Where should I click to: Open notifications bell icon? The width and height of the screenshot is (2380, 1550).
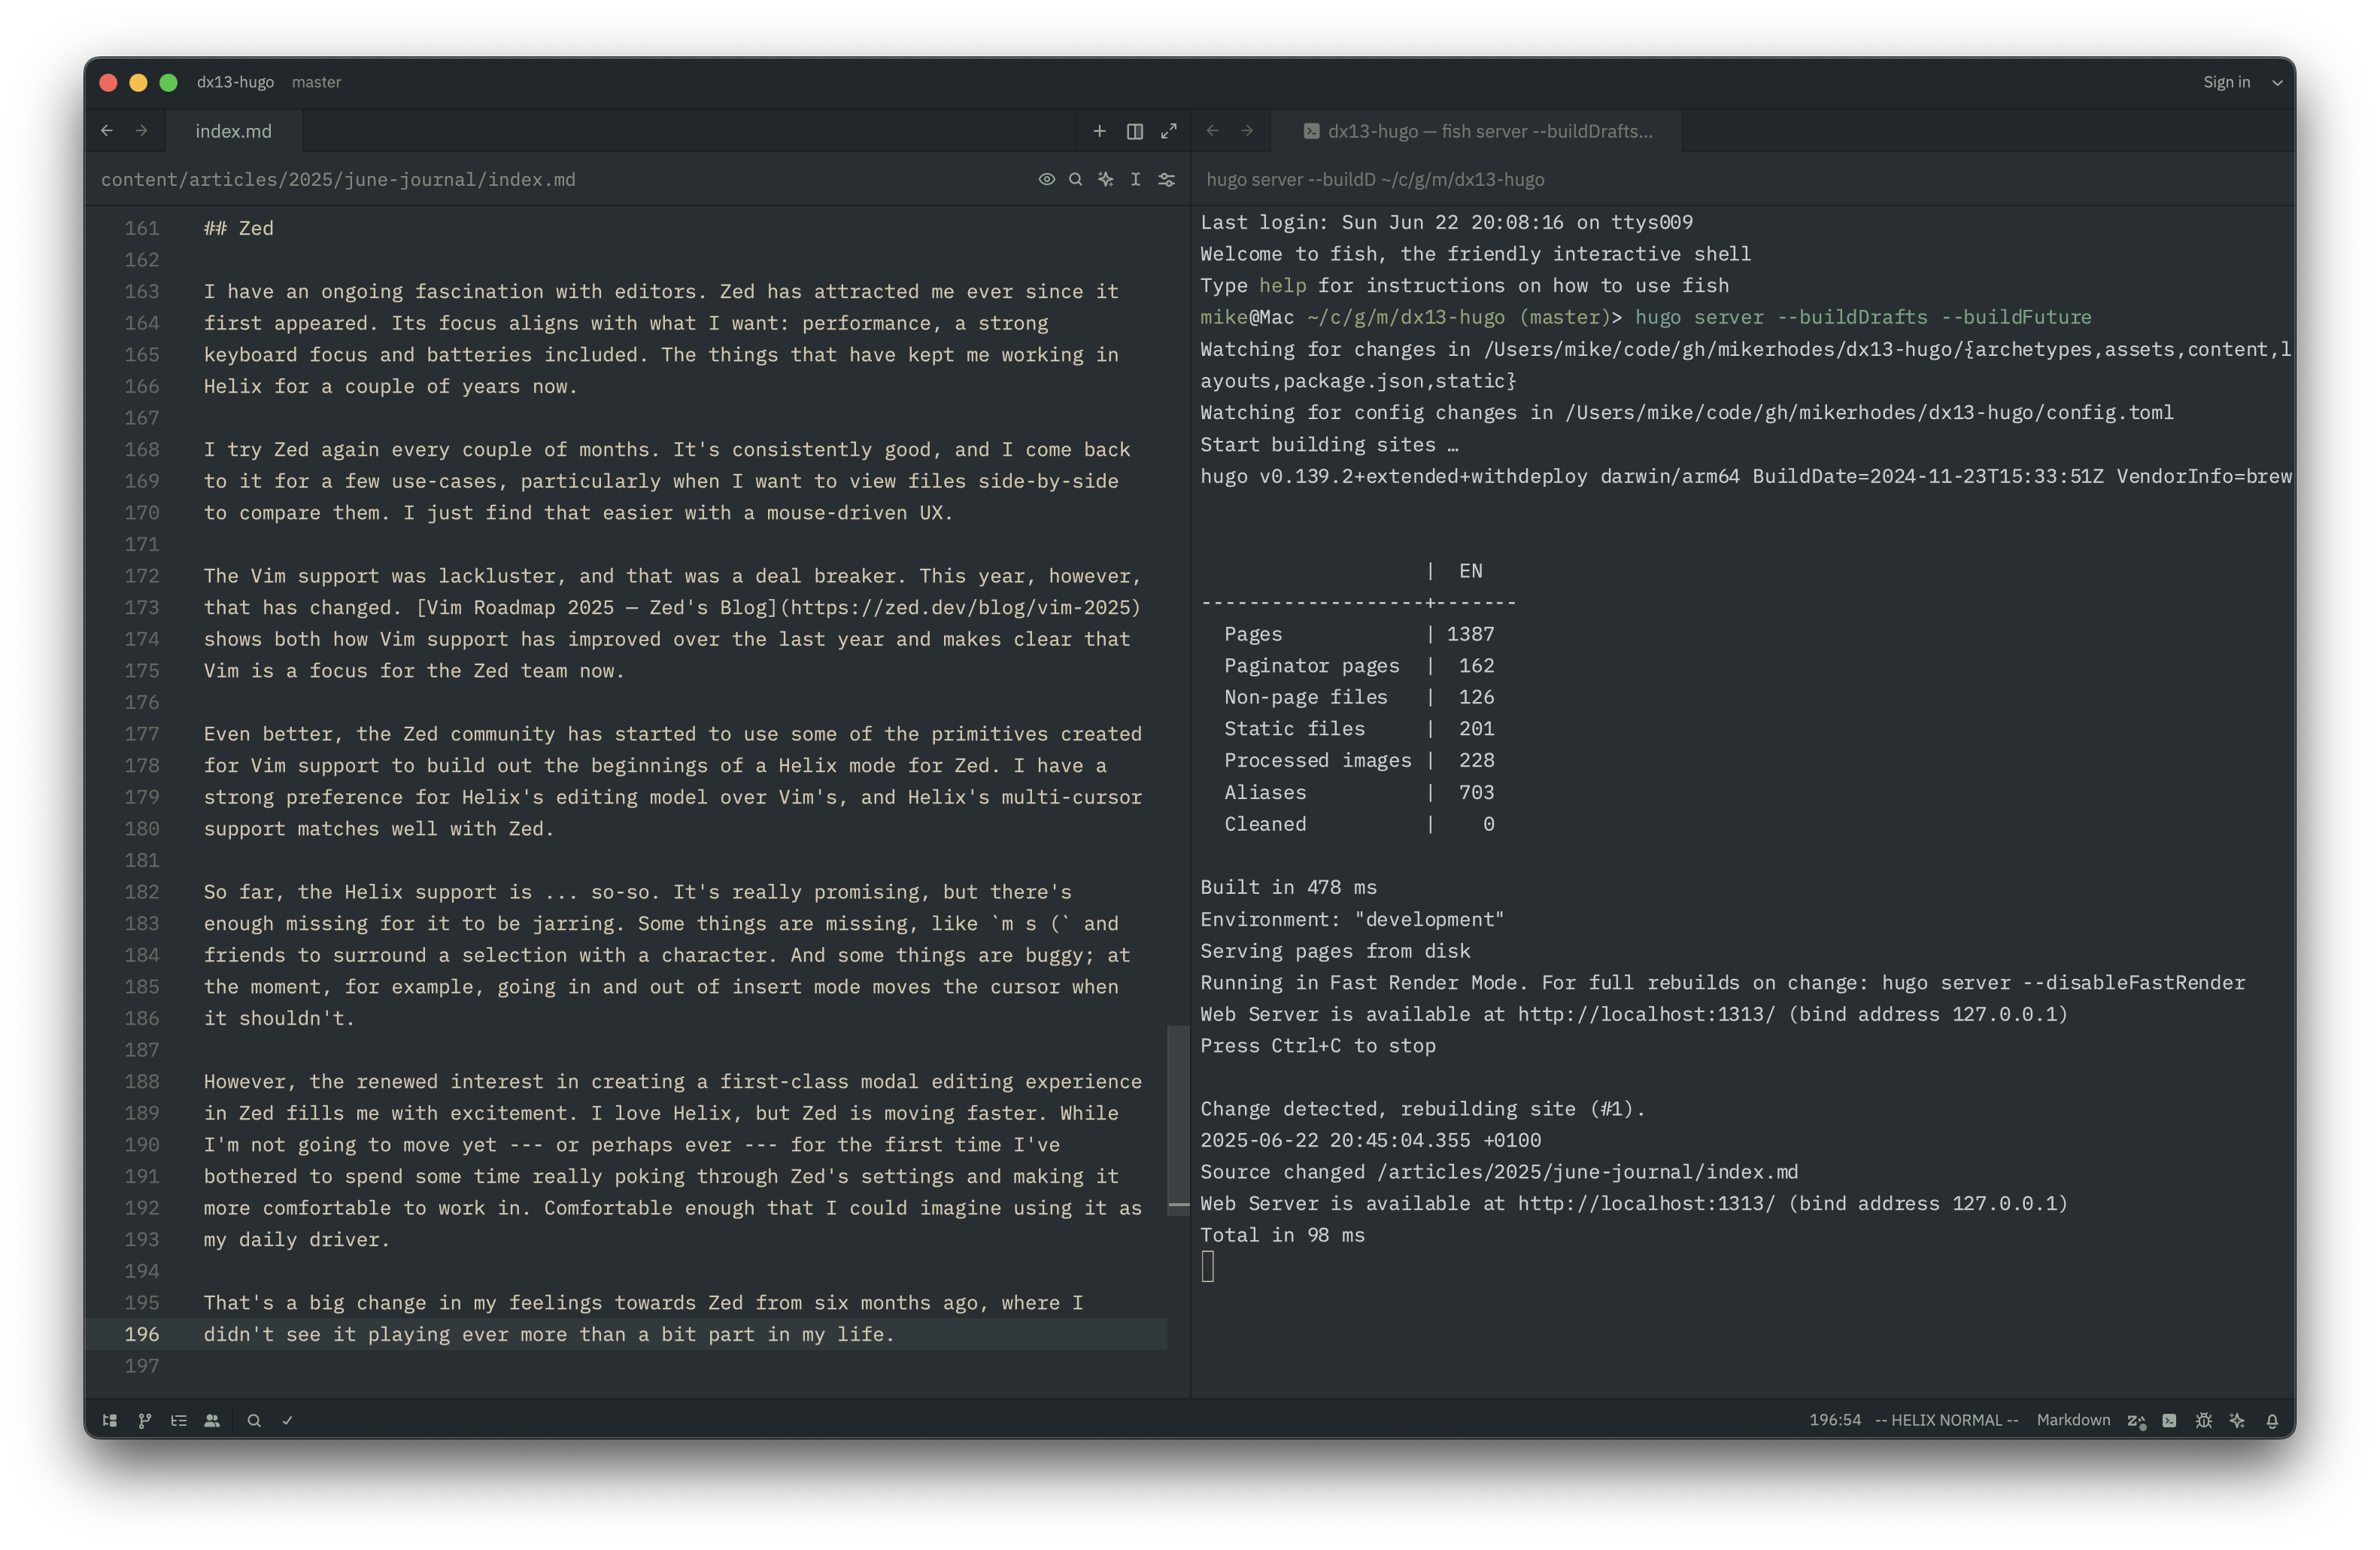(x=2272, y=1420)
